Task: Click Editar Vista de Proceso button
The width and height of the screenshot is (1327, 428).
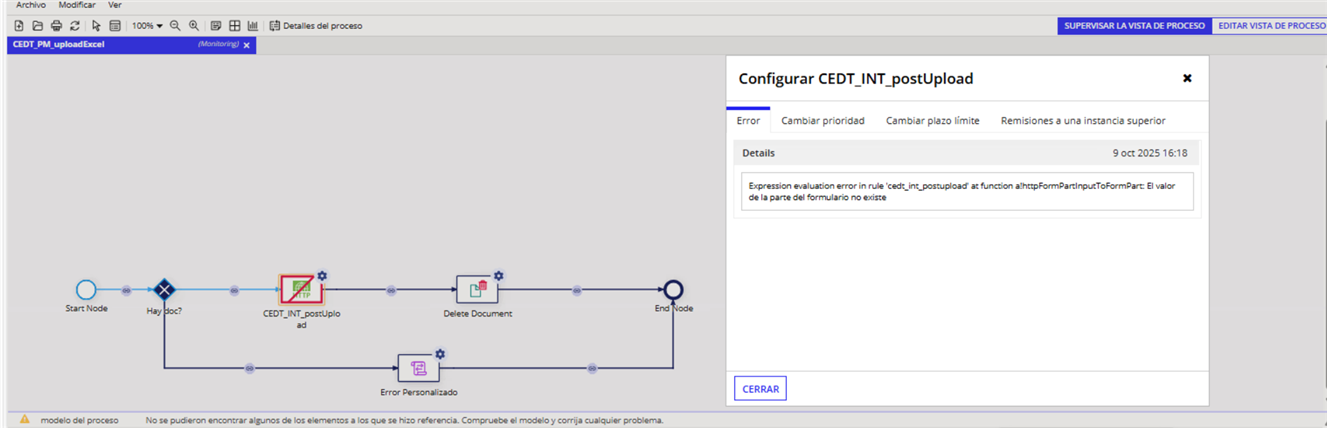Action: coord(1271,26)
